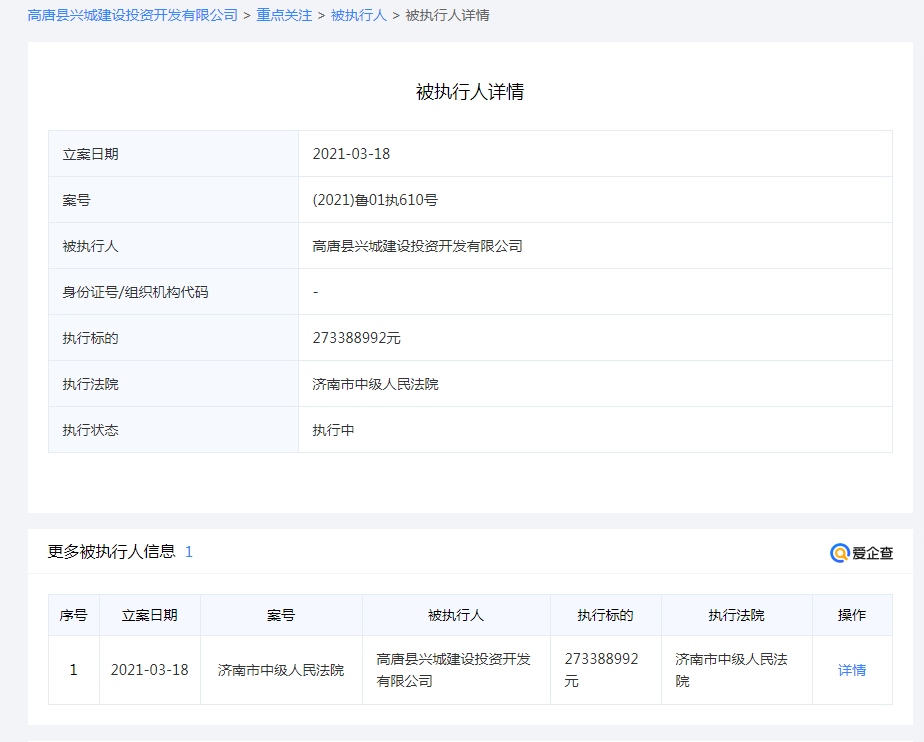
Task: Click the 273388992元 value in the upper details table
Action: tap(356, 338)
